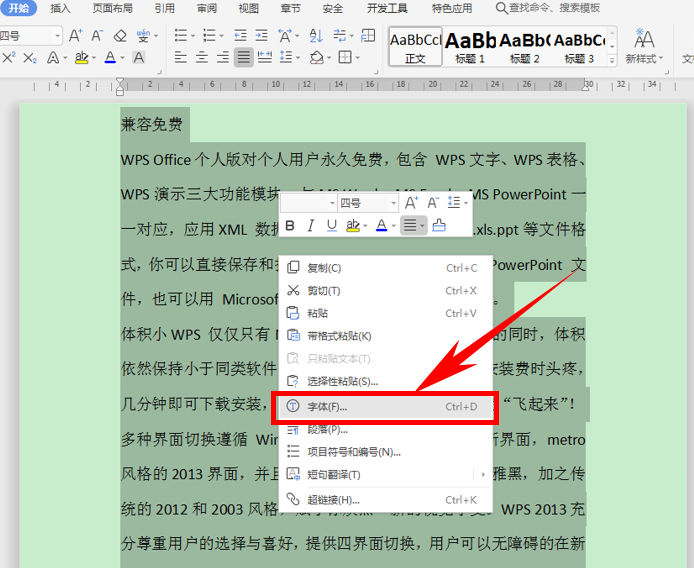Click the paragraph shading bucket icon
Viewport: 694px width, 568px height.
316,58
